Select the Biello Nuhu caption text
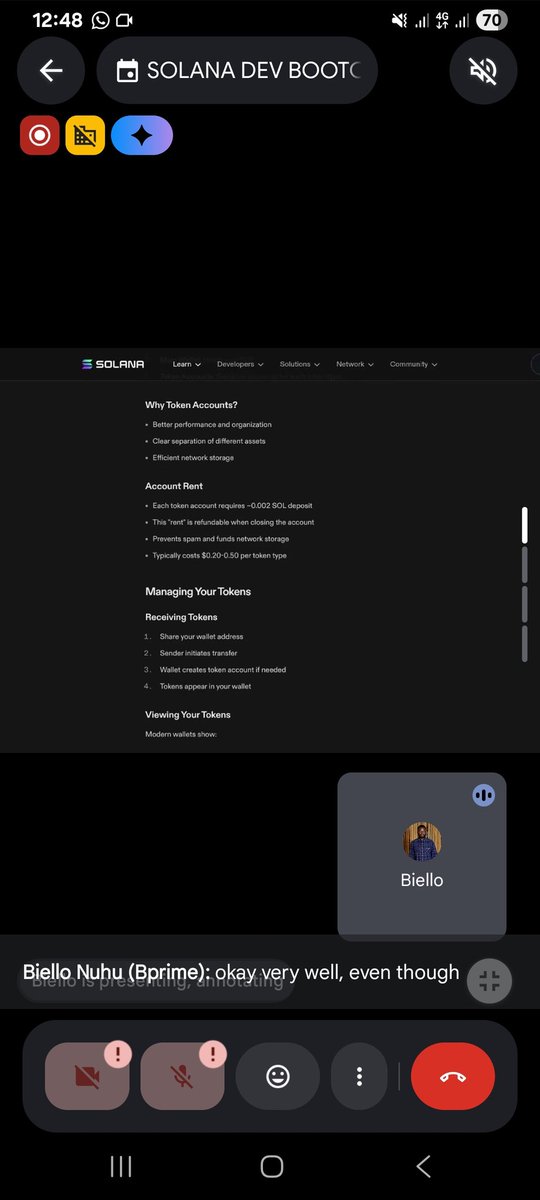540x1200 pixels. click(x=241, y=972)
